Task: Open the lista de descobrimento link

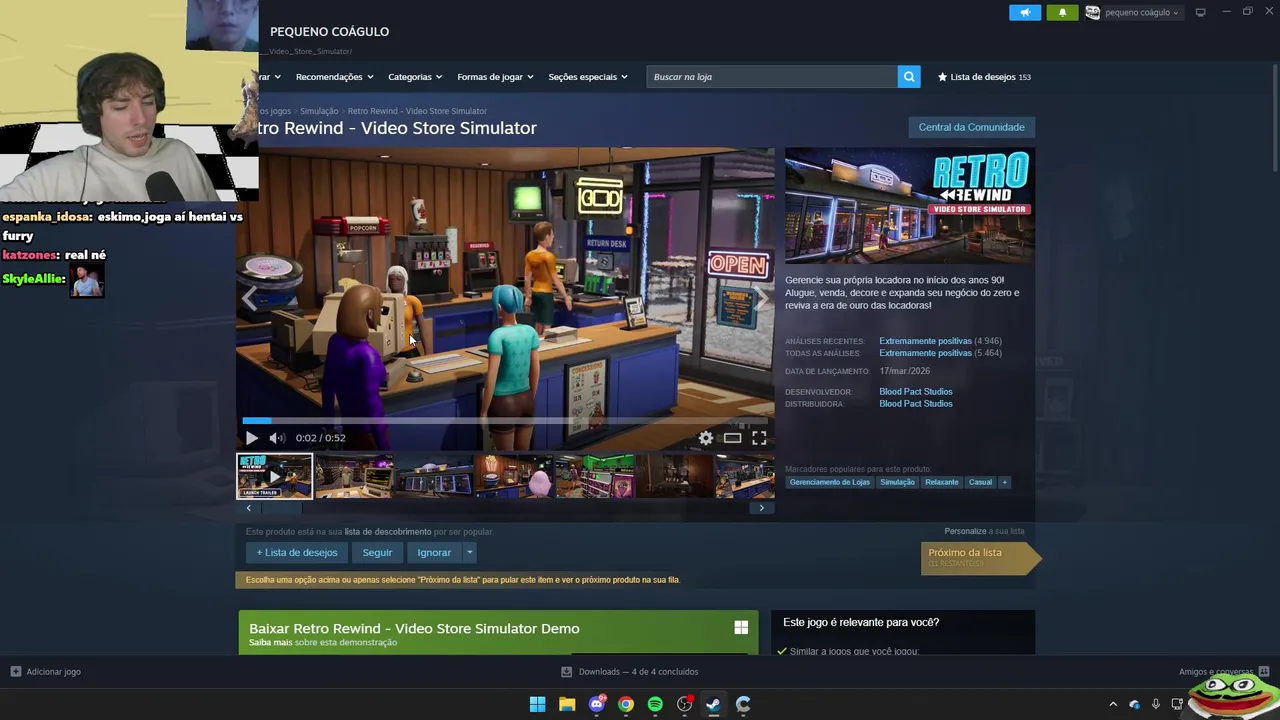Action: pyautogui.click(x=388, y=532)
